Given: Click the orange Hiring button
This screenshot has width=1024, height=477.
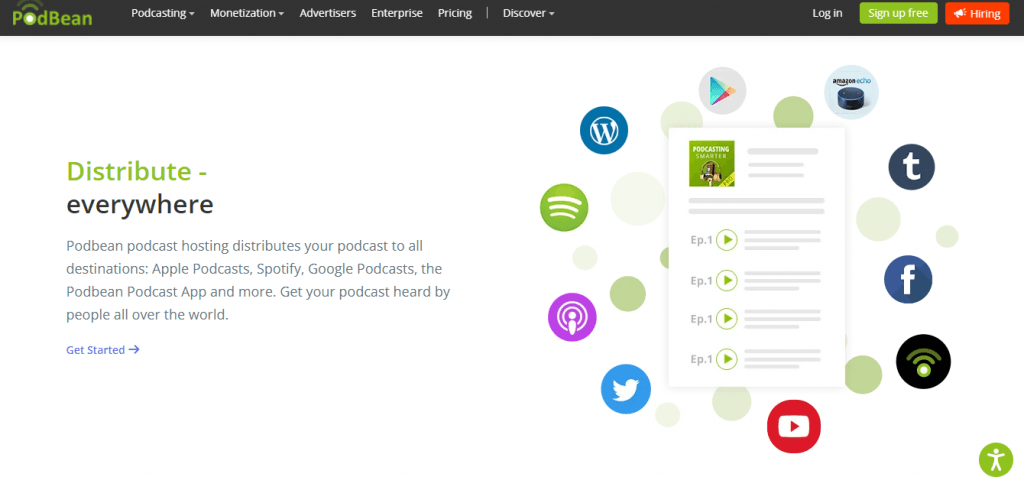Looking at the screenshot, I should point(978,13).
